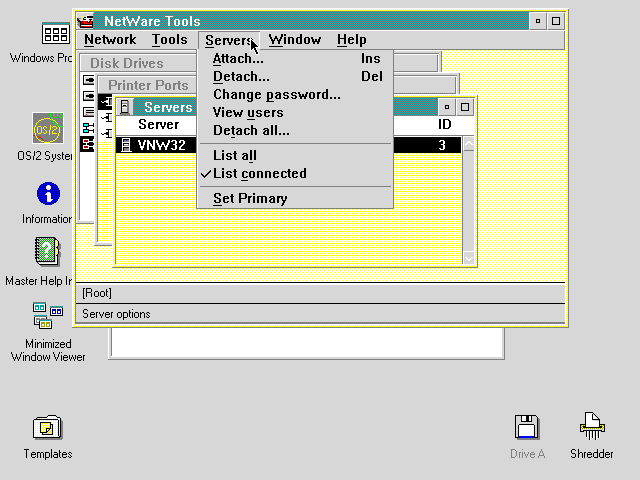The image size is (640, 480).
Task: Select the cyan network tree icon in Disk Drives
Action: pos(88,128)
